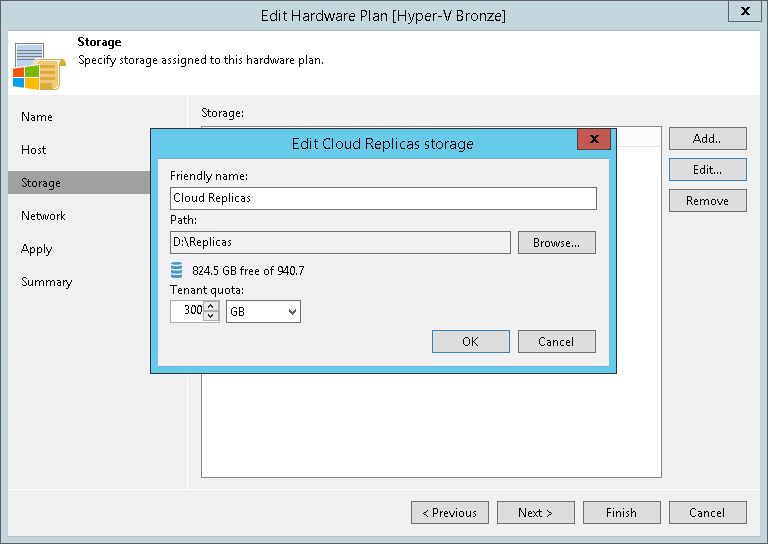Viewport: 768px width, 544px height.
Task: Open the GB unit dropdown
Action: click(x=264, y=312)
